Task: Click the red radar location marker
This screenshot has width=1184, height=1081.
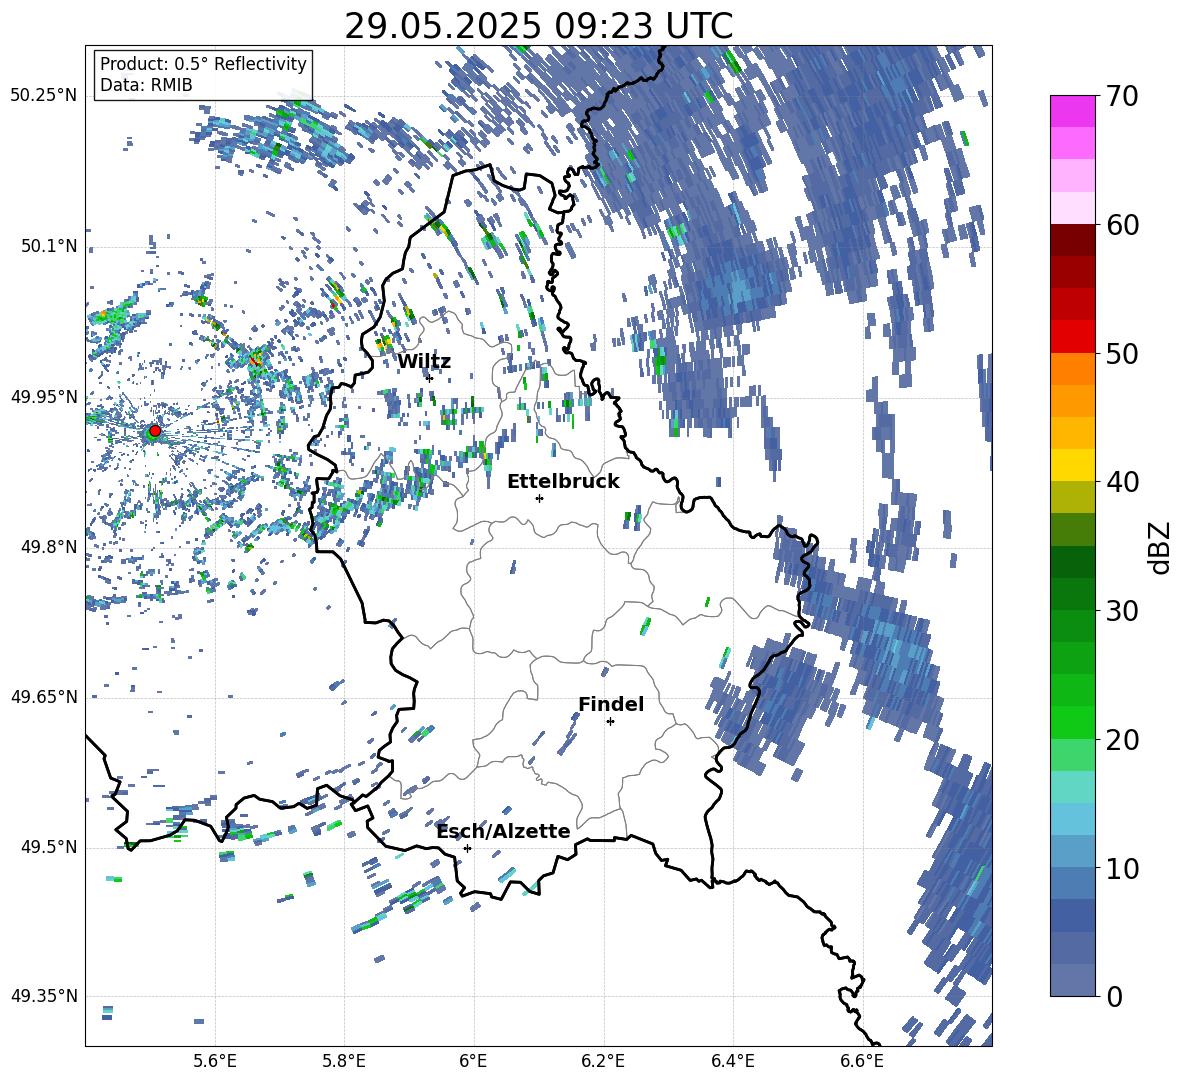Action: tap(155, 431)
